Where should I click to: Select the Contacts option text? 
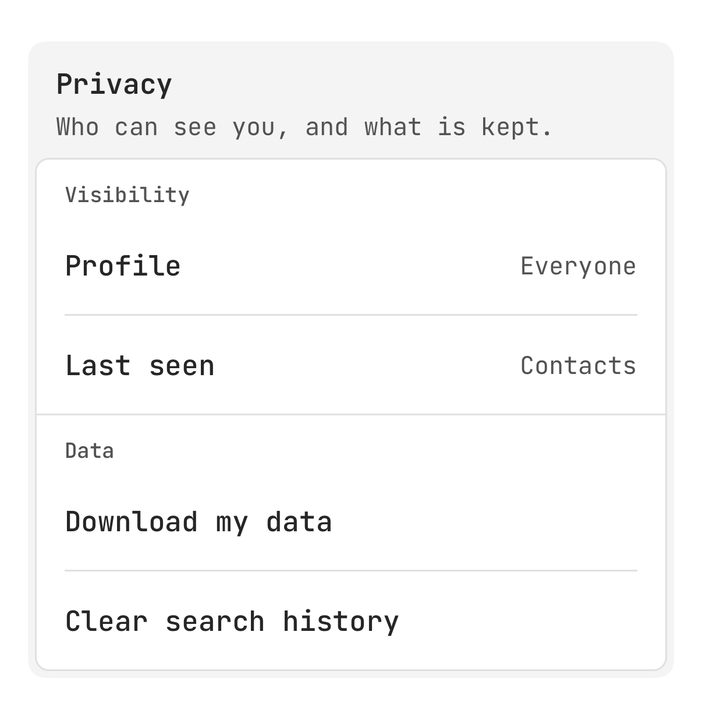(x=578, y=366)
